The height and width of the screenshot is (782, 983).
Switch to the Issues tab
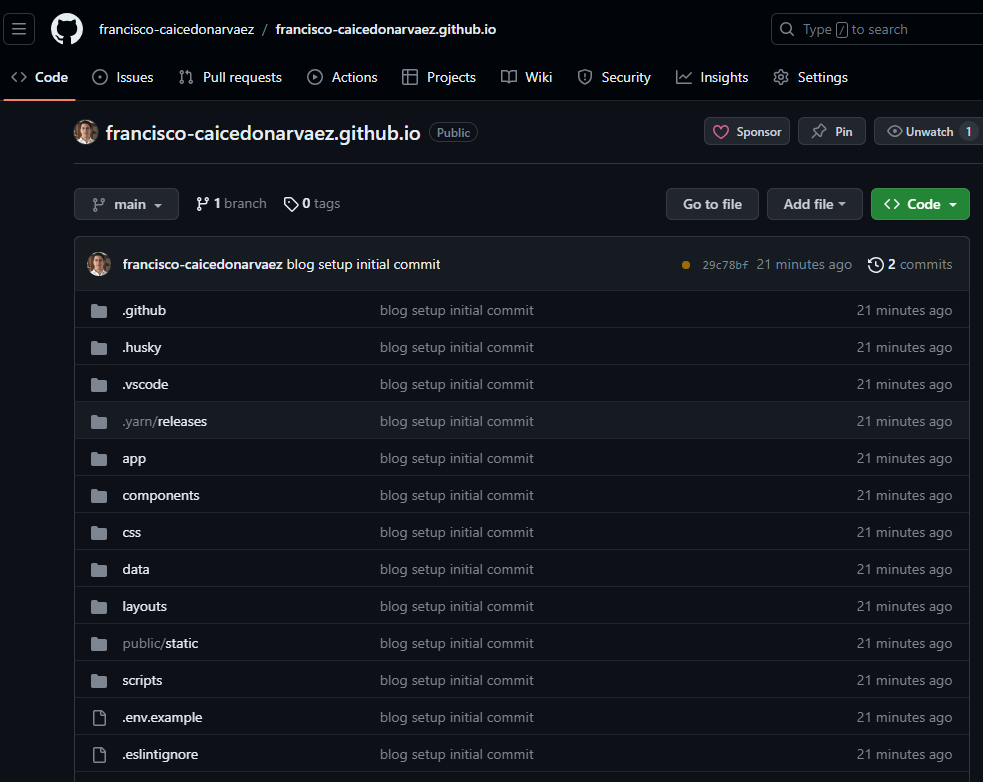point(123,77)
